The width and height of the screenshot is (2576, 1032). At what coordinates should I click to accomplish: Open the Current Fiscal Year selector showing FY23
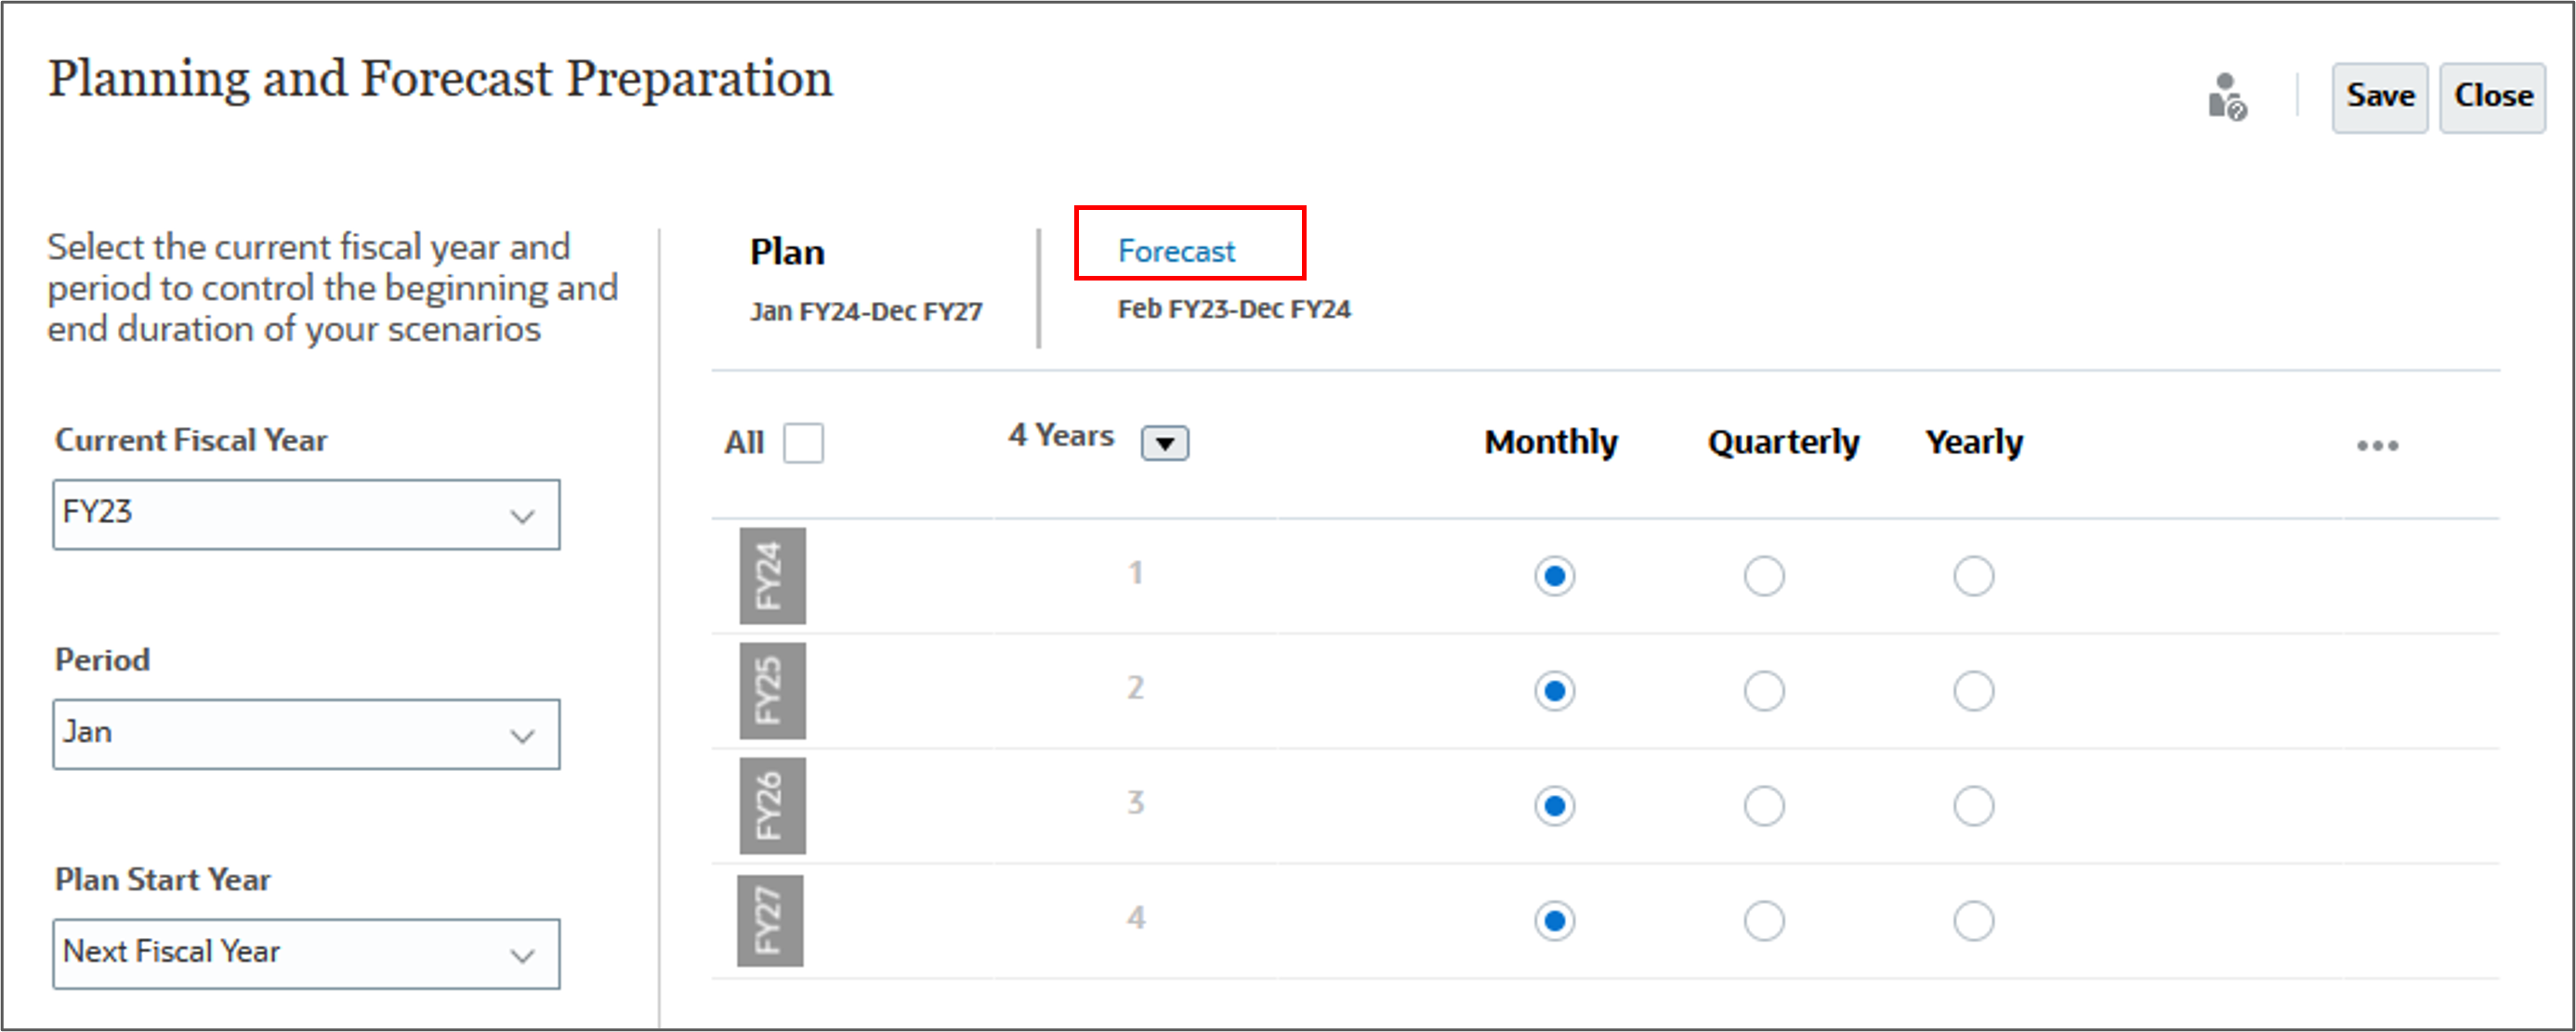tap(306, 514)
